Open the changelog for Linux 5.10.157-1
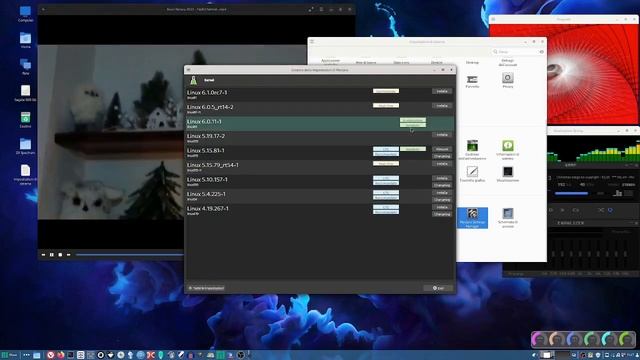 click(x=442, y=185)
